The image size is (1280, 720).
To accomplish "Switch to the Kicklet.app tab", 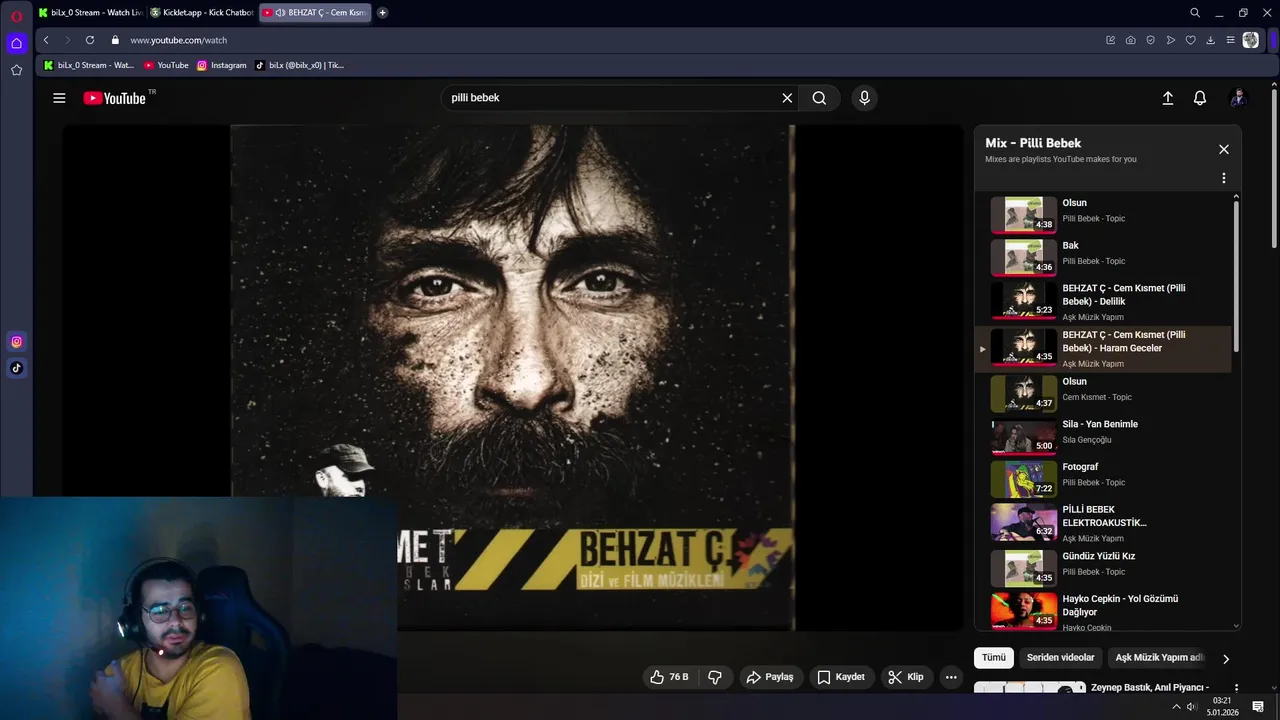I will [201, 13].
